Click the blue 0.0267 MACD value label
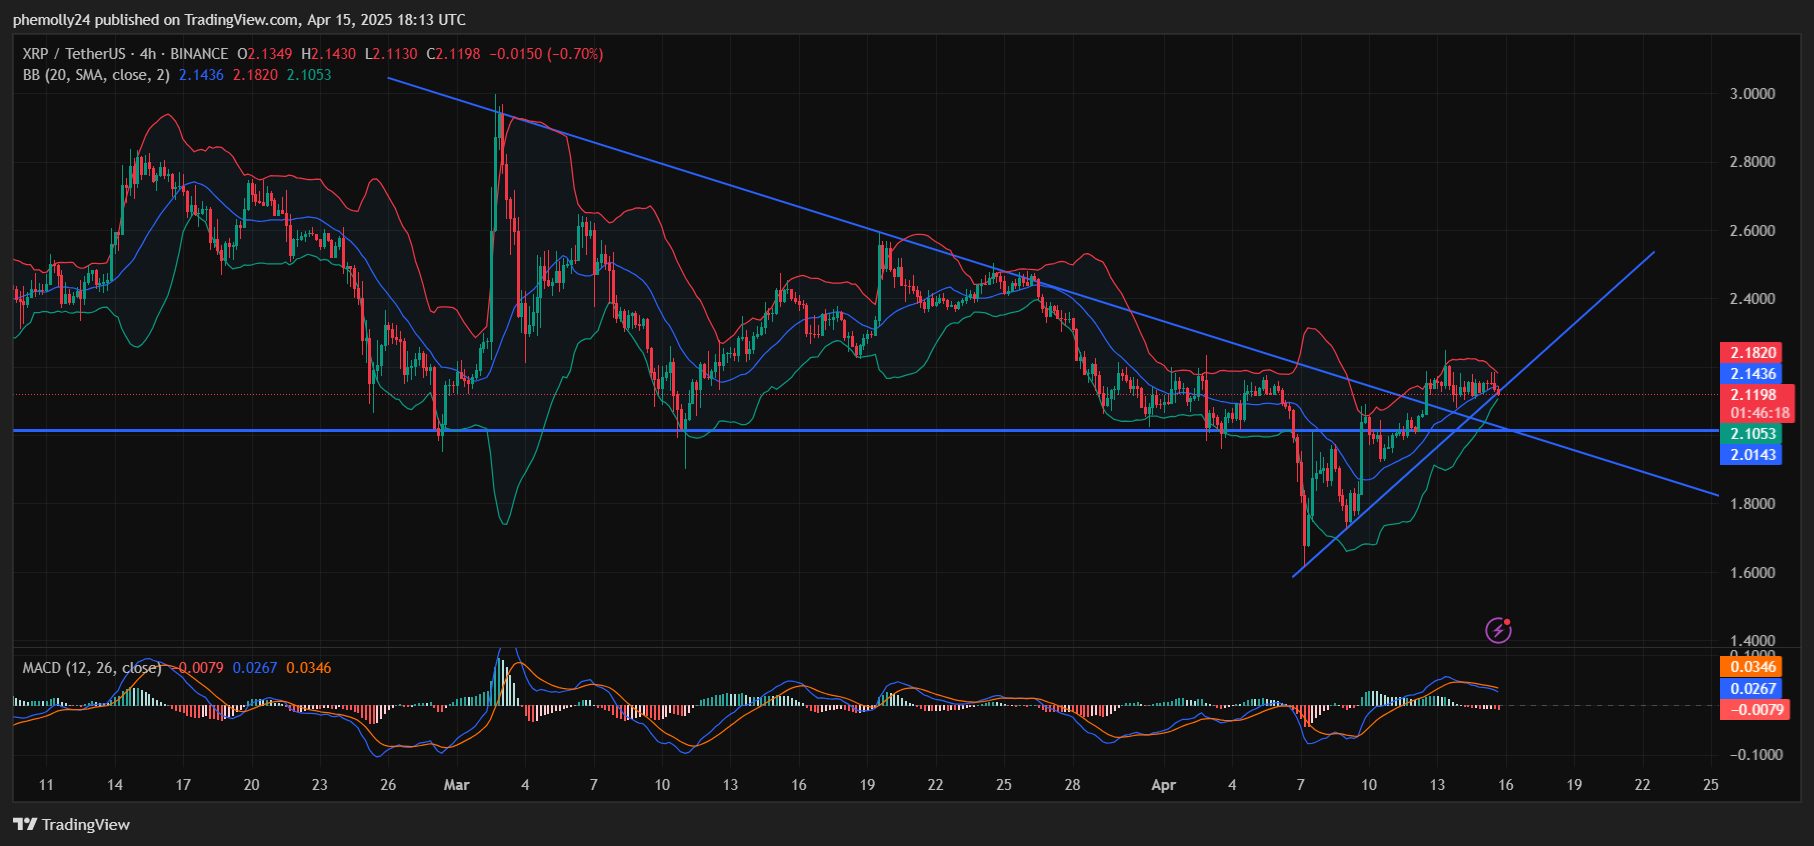 pyautogui.click(x=1753, y=688)
